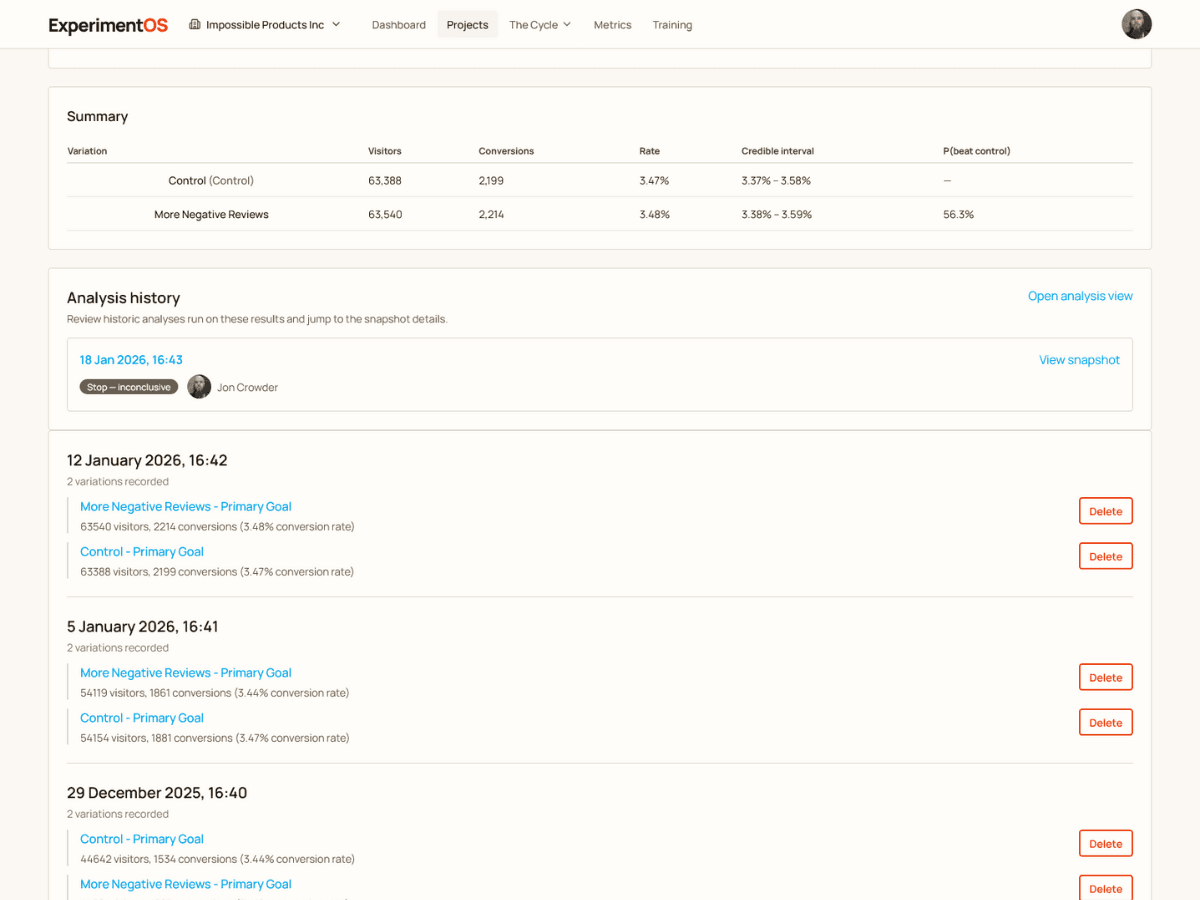Click the Stop — inconclusive status badge
This screenshot has width=1200, height=900.
[x=128, y=386]
